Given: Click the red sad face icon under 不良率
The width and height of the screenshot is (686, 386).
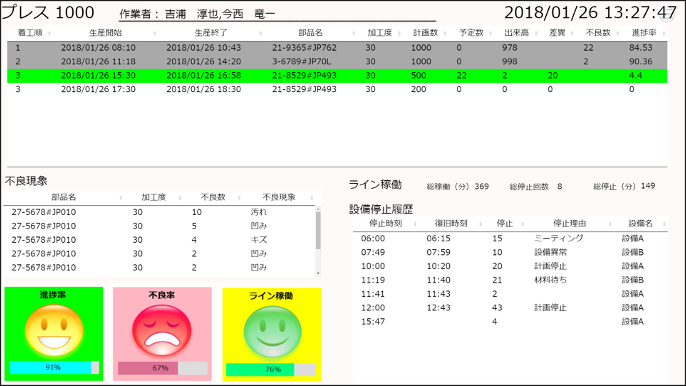Looking at the screenshot, I should pos(162,330).
